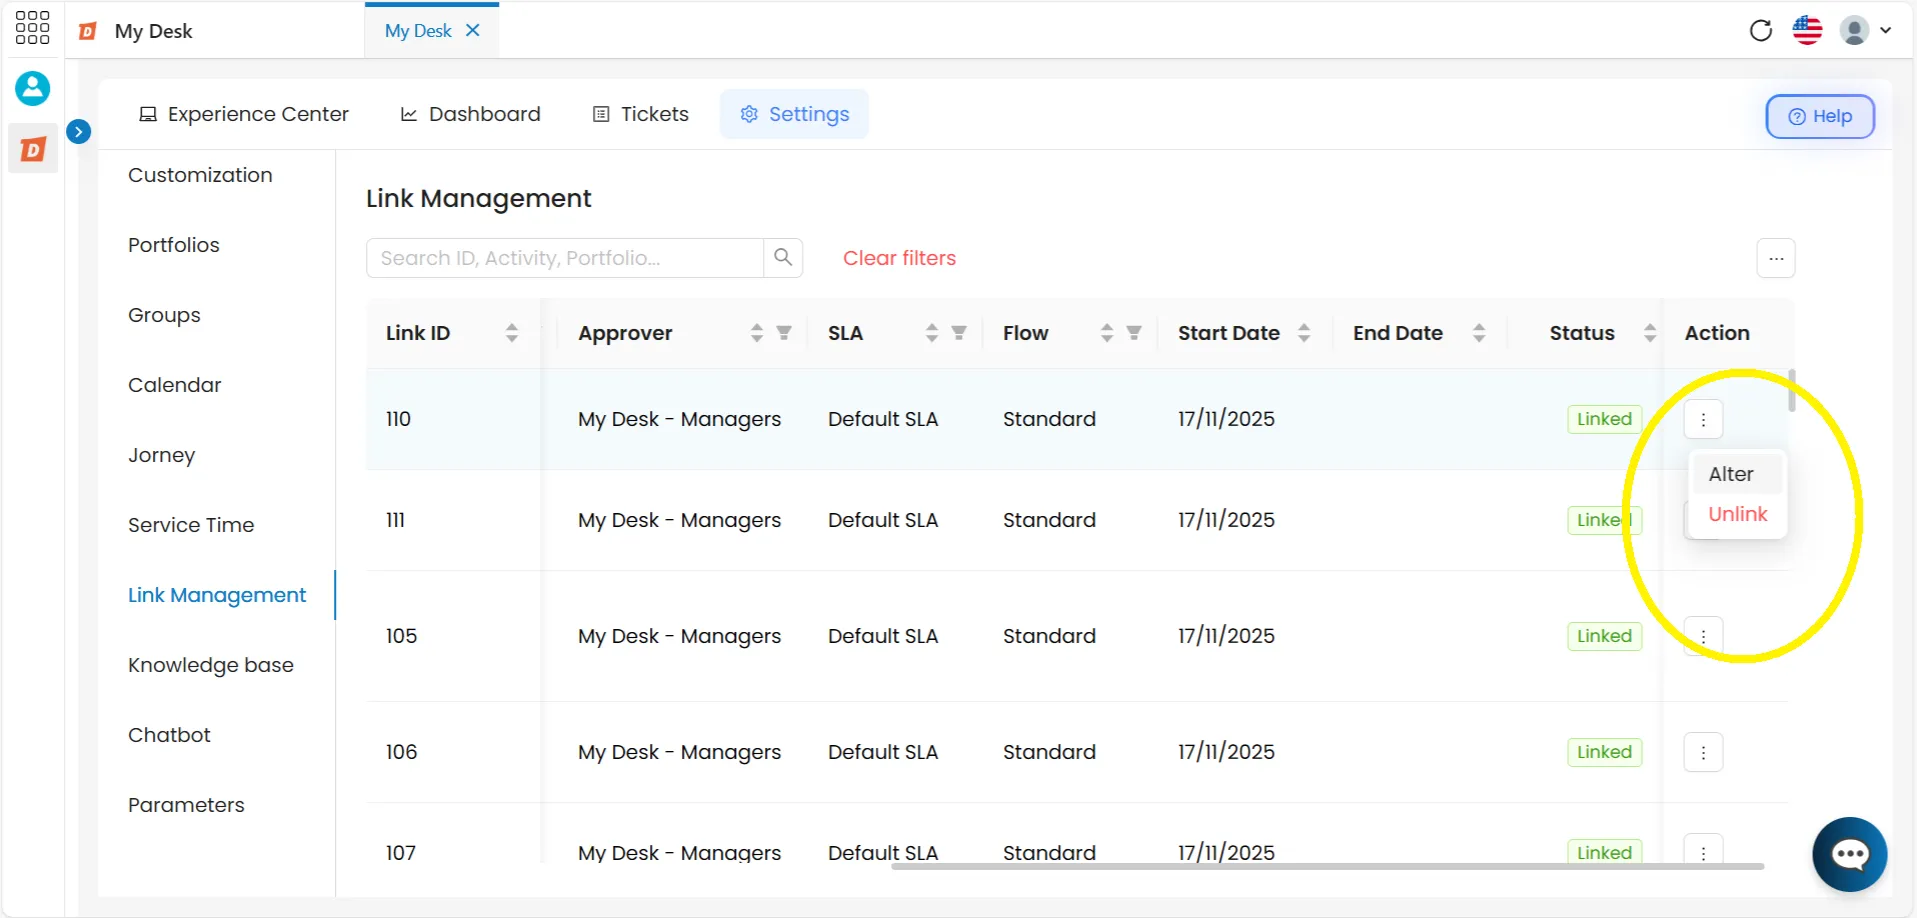
Task: Sort by End Date column
Action: 1479,333
